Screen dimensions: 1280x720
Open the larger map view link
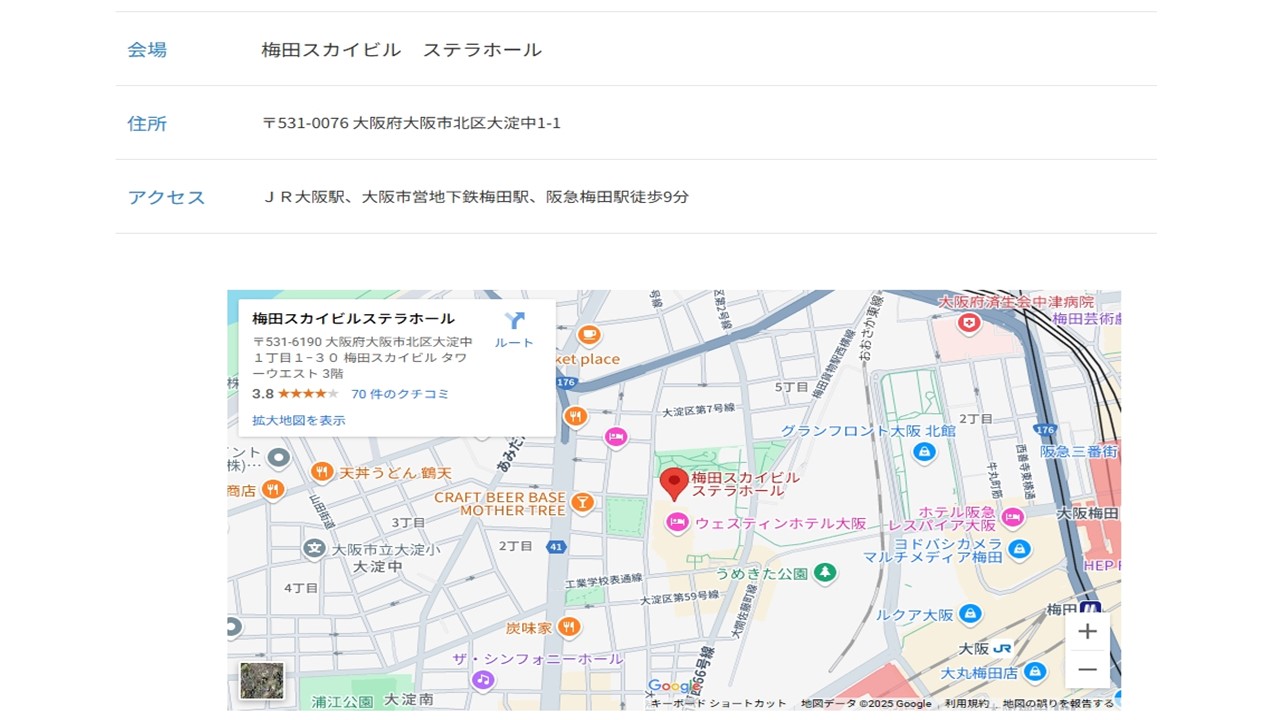pyautogui.click(x=299, y=421)
